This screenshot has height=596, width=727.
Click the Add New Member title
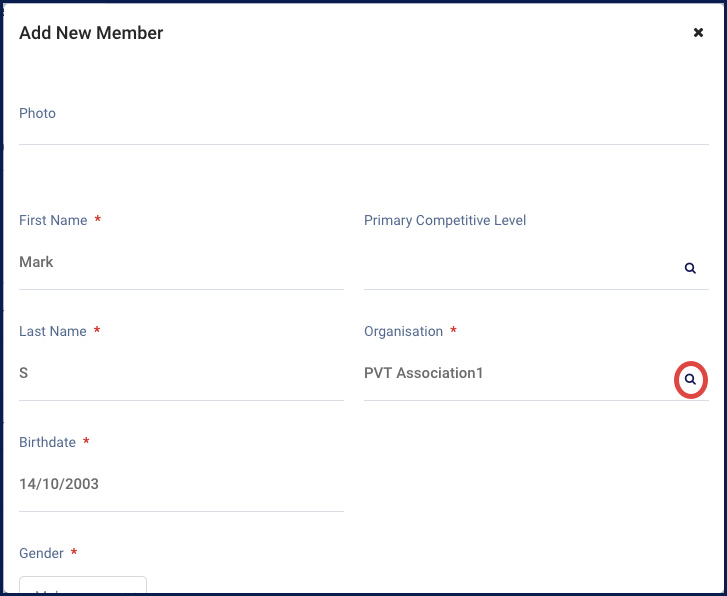coord(91,33)
